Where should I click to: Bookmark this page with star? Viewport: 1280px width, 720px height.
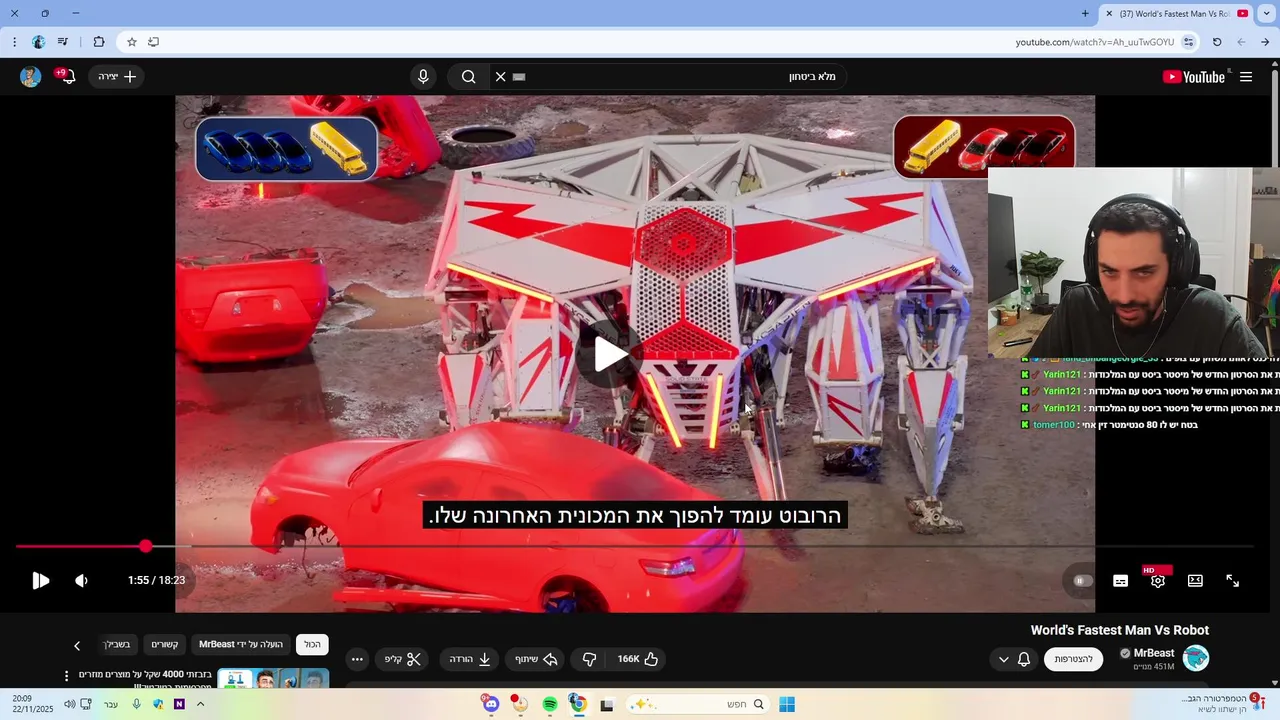[131, 42]
